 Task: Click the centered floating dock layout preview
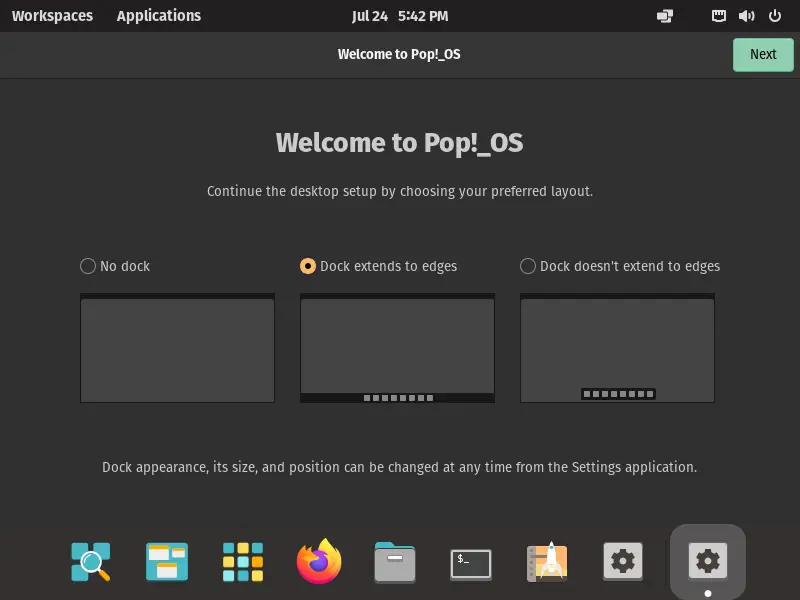pos(617,348)
